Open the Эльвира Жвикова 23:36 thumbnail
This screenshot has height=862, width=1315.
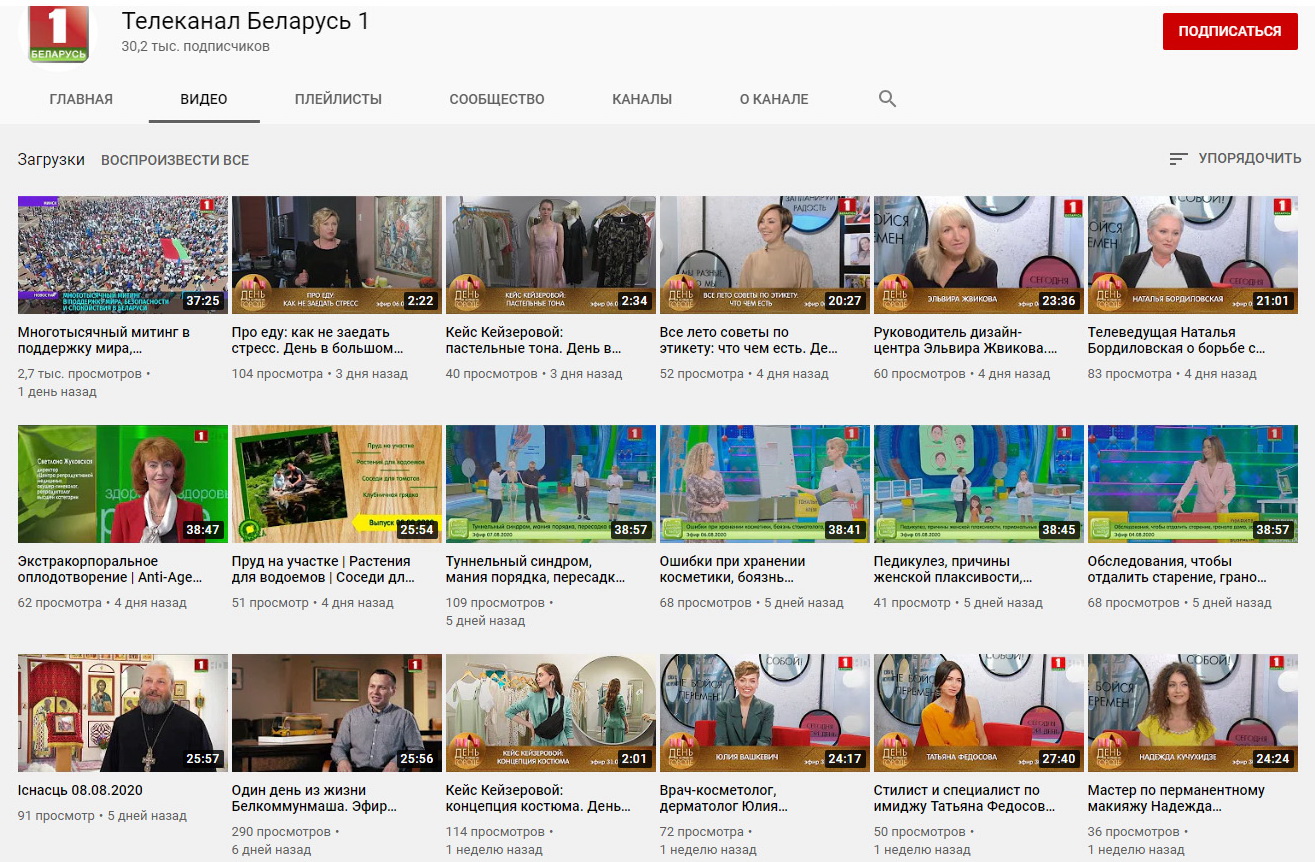pos(979,255)
